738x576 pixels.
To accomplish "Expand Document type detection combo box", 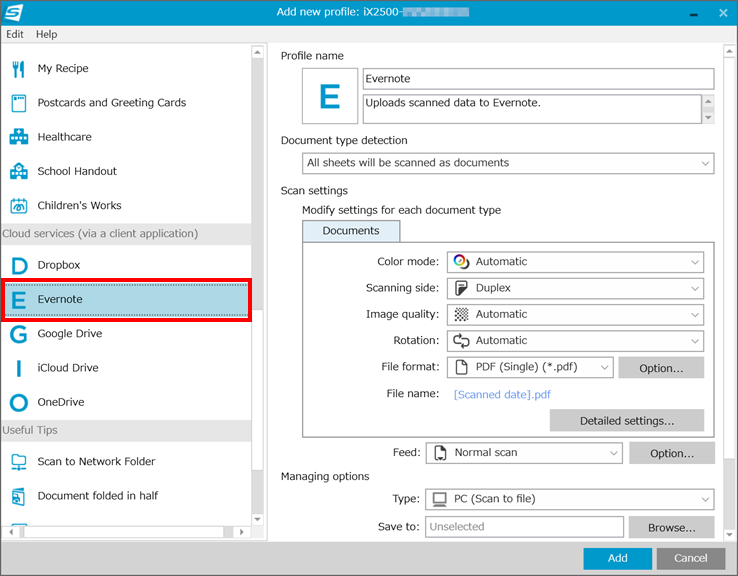I will [508, 163].
